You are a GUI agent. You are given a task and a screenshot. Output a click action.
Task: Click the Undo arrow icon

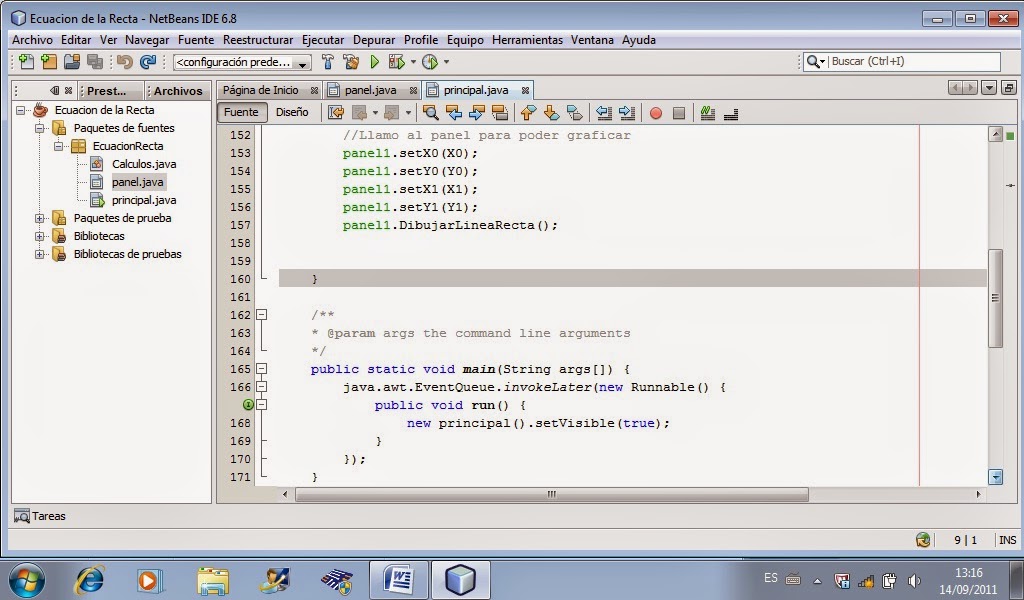125,62
